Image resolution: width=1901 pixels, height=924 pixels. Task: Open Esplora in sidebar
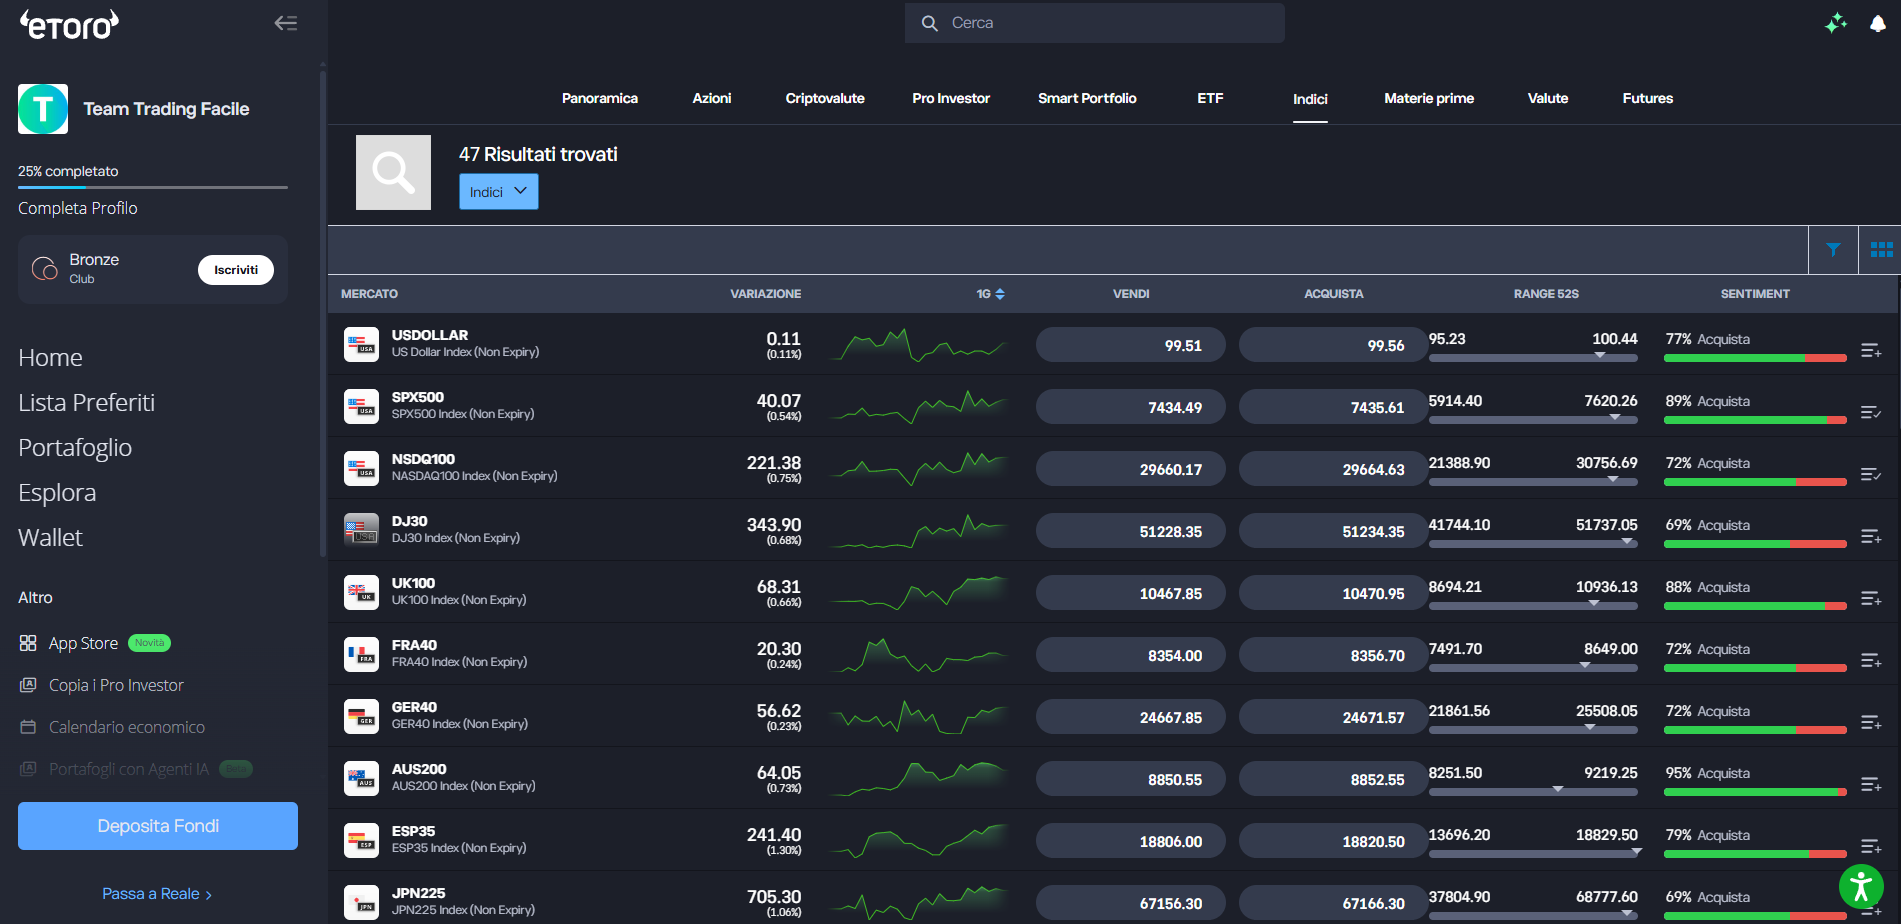click(x=57, y=493)
